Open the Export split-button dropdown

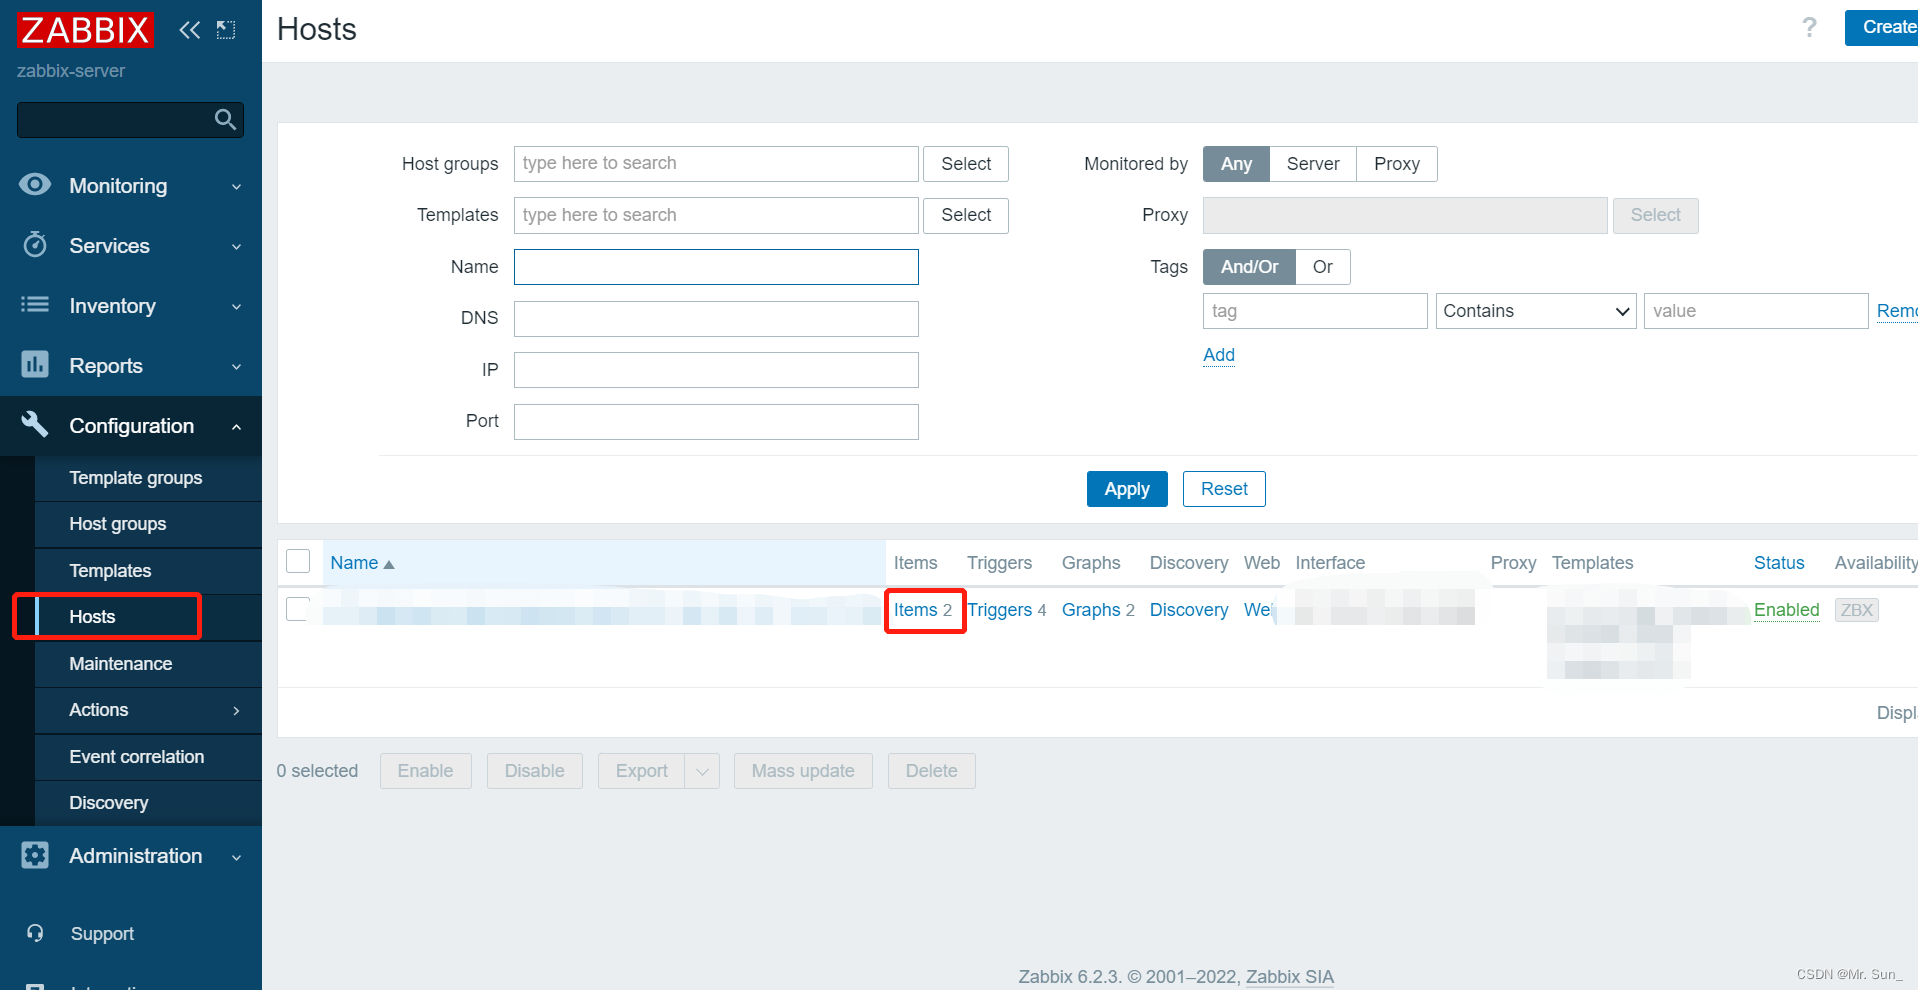[703, 770]
